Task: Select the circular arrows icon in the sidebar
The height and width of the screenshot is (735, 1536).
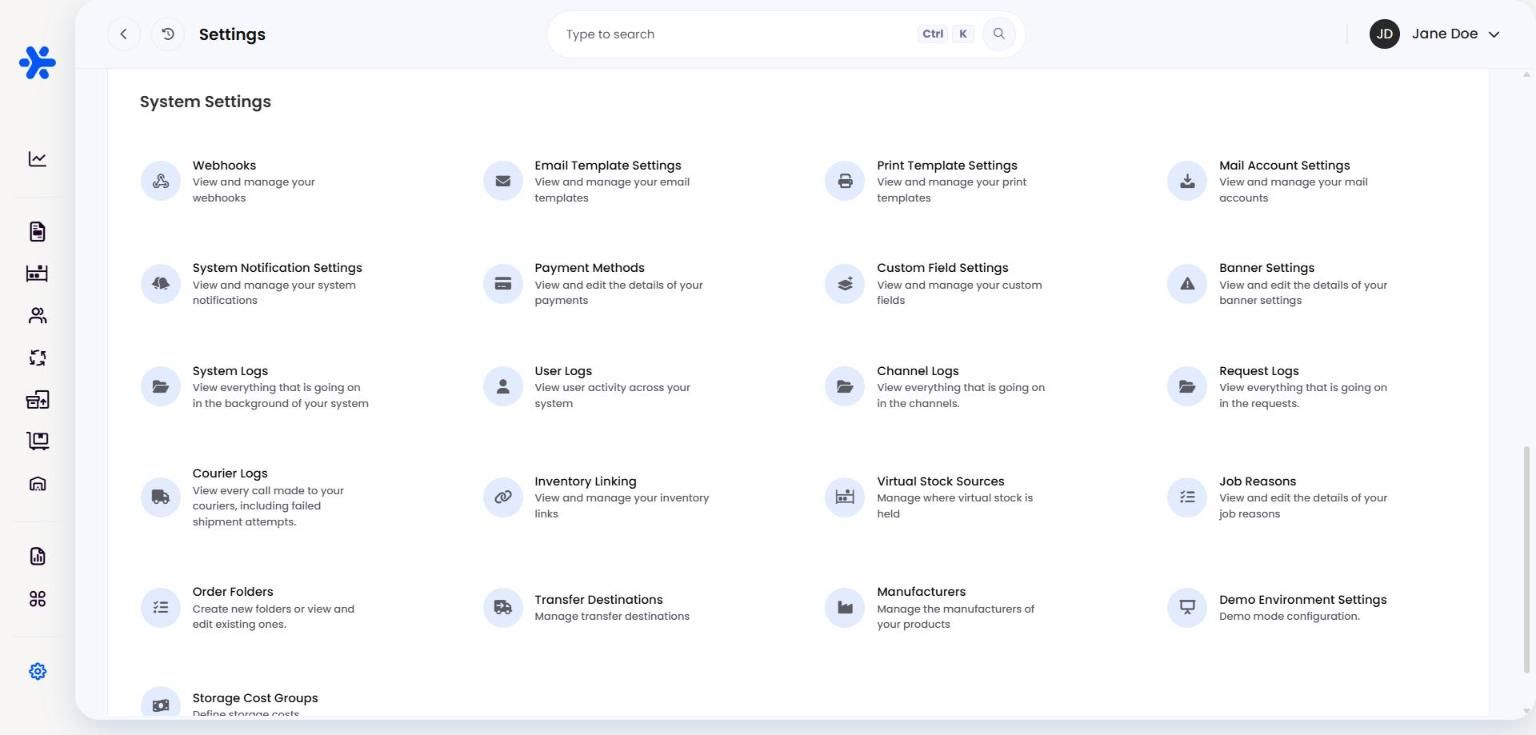Action: coord(37,358)
